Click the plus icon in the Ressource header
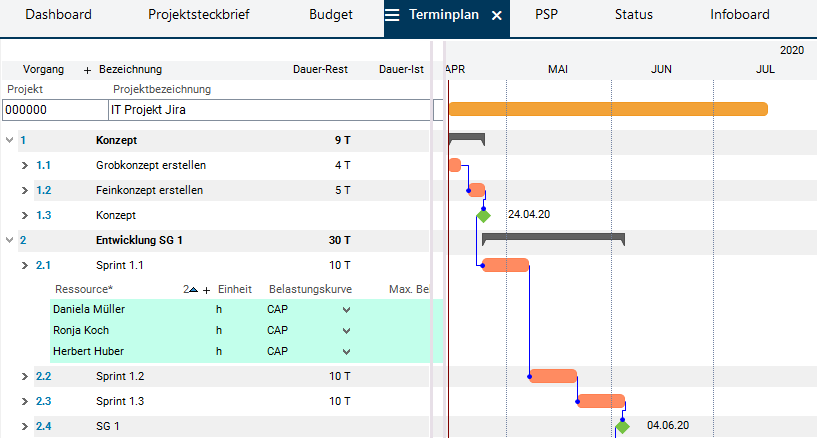 pos(207,290)
